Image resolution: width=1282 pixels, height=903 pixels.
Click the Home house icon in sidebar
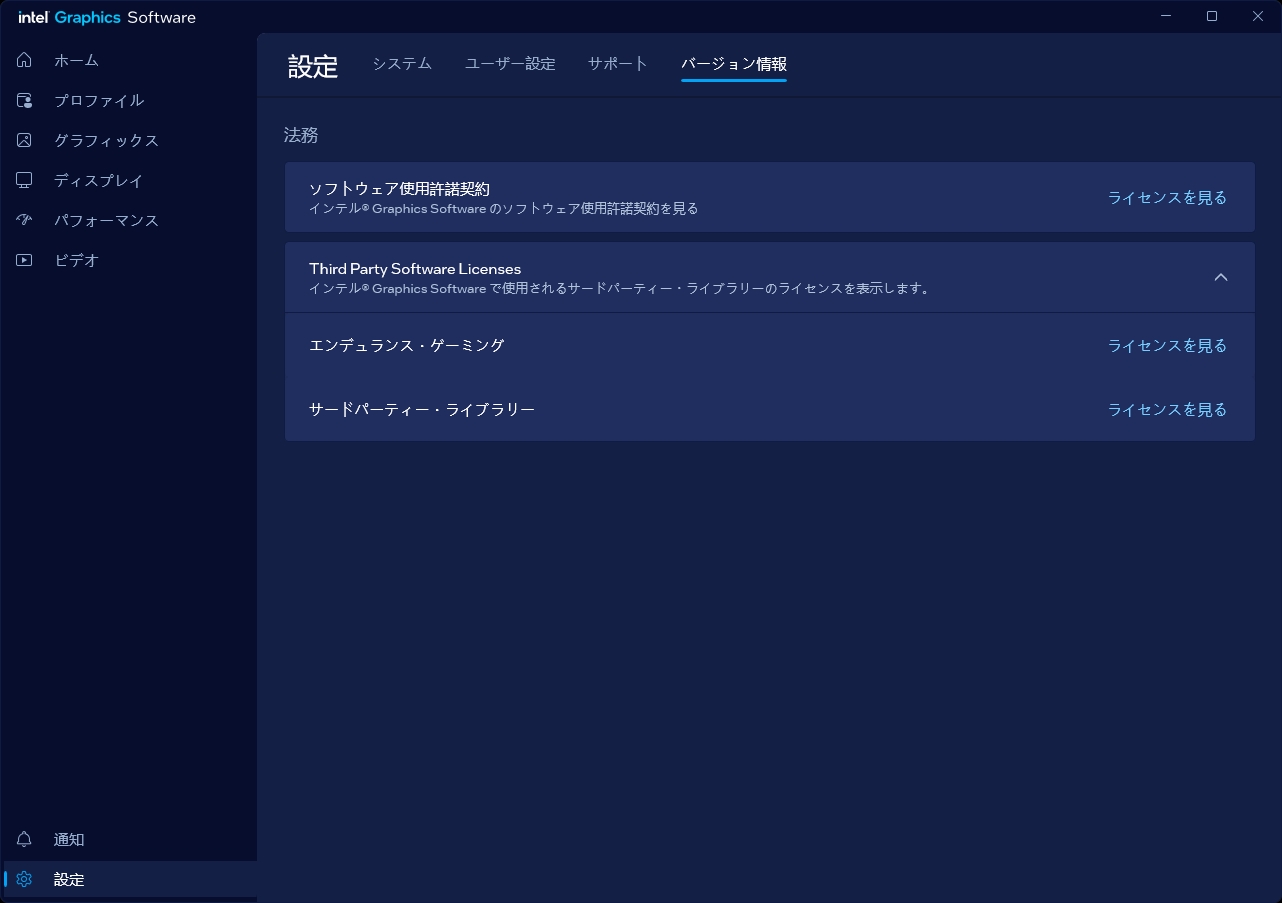pos(25,60)
